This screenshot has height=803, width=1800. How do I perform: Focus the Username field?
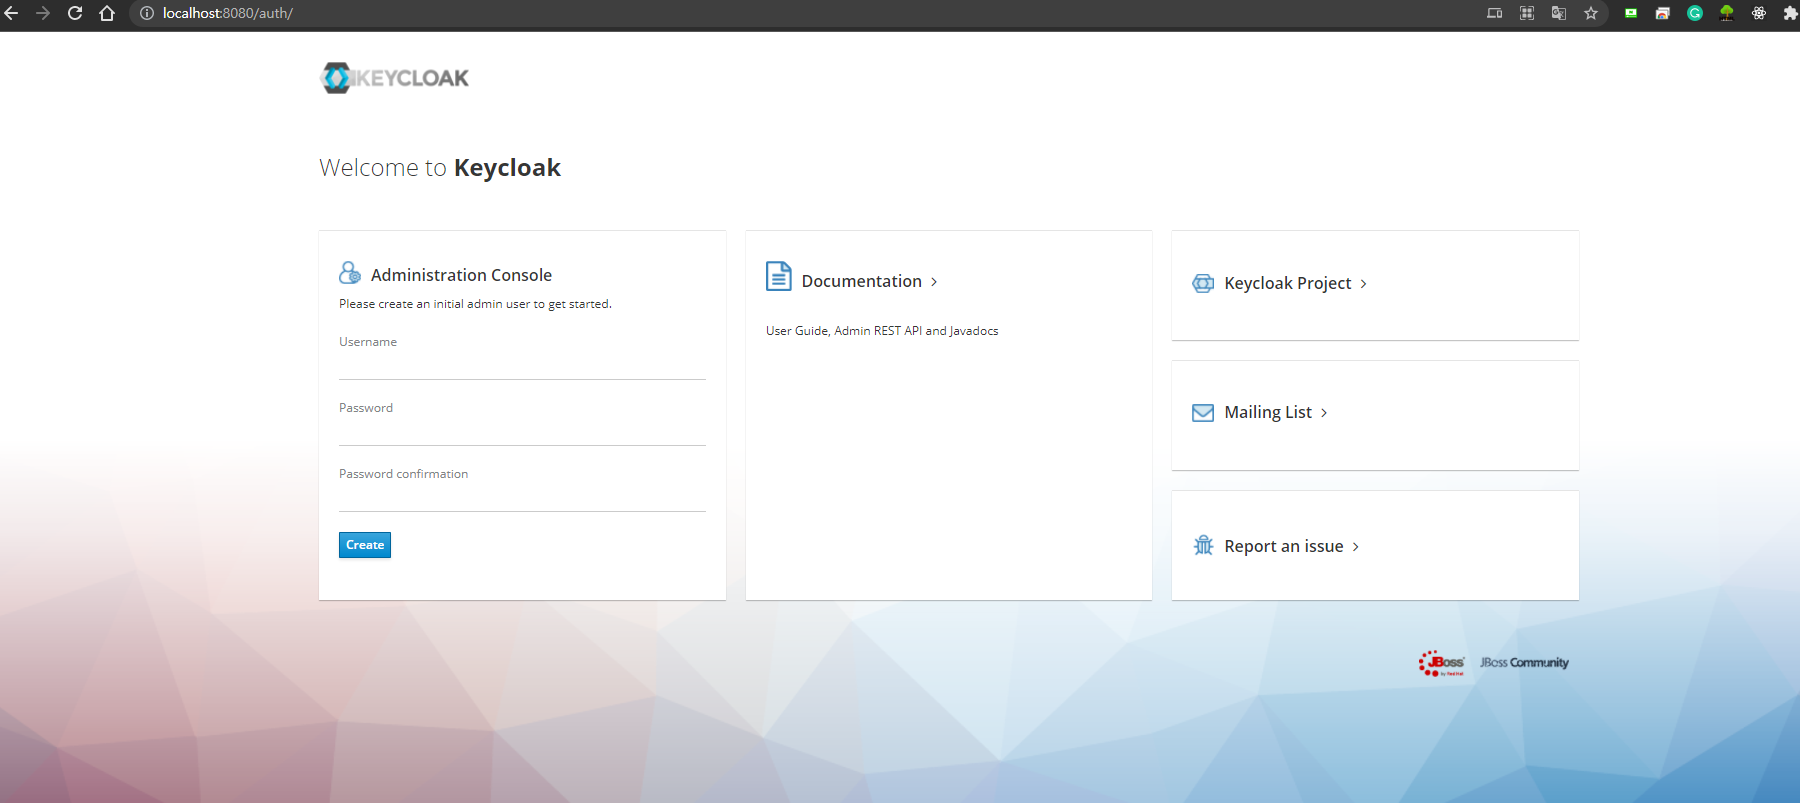522,366
